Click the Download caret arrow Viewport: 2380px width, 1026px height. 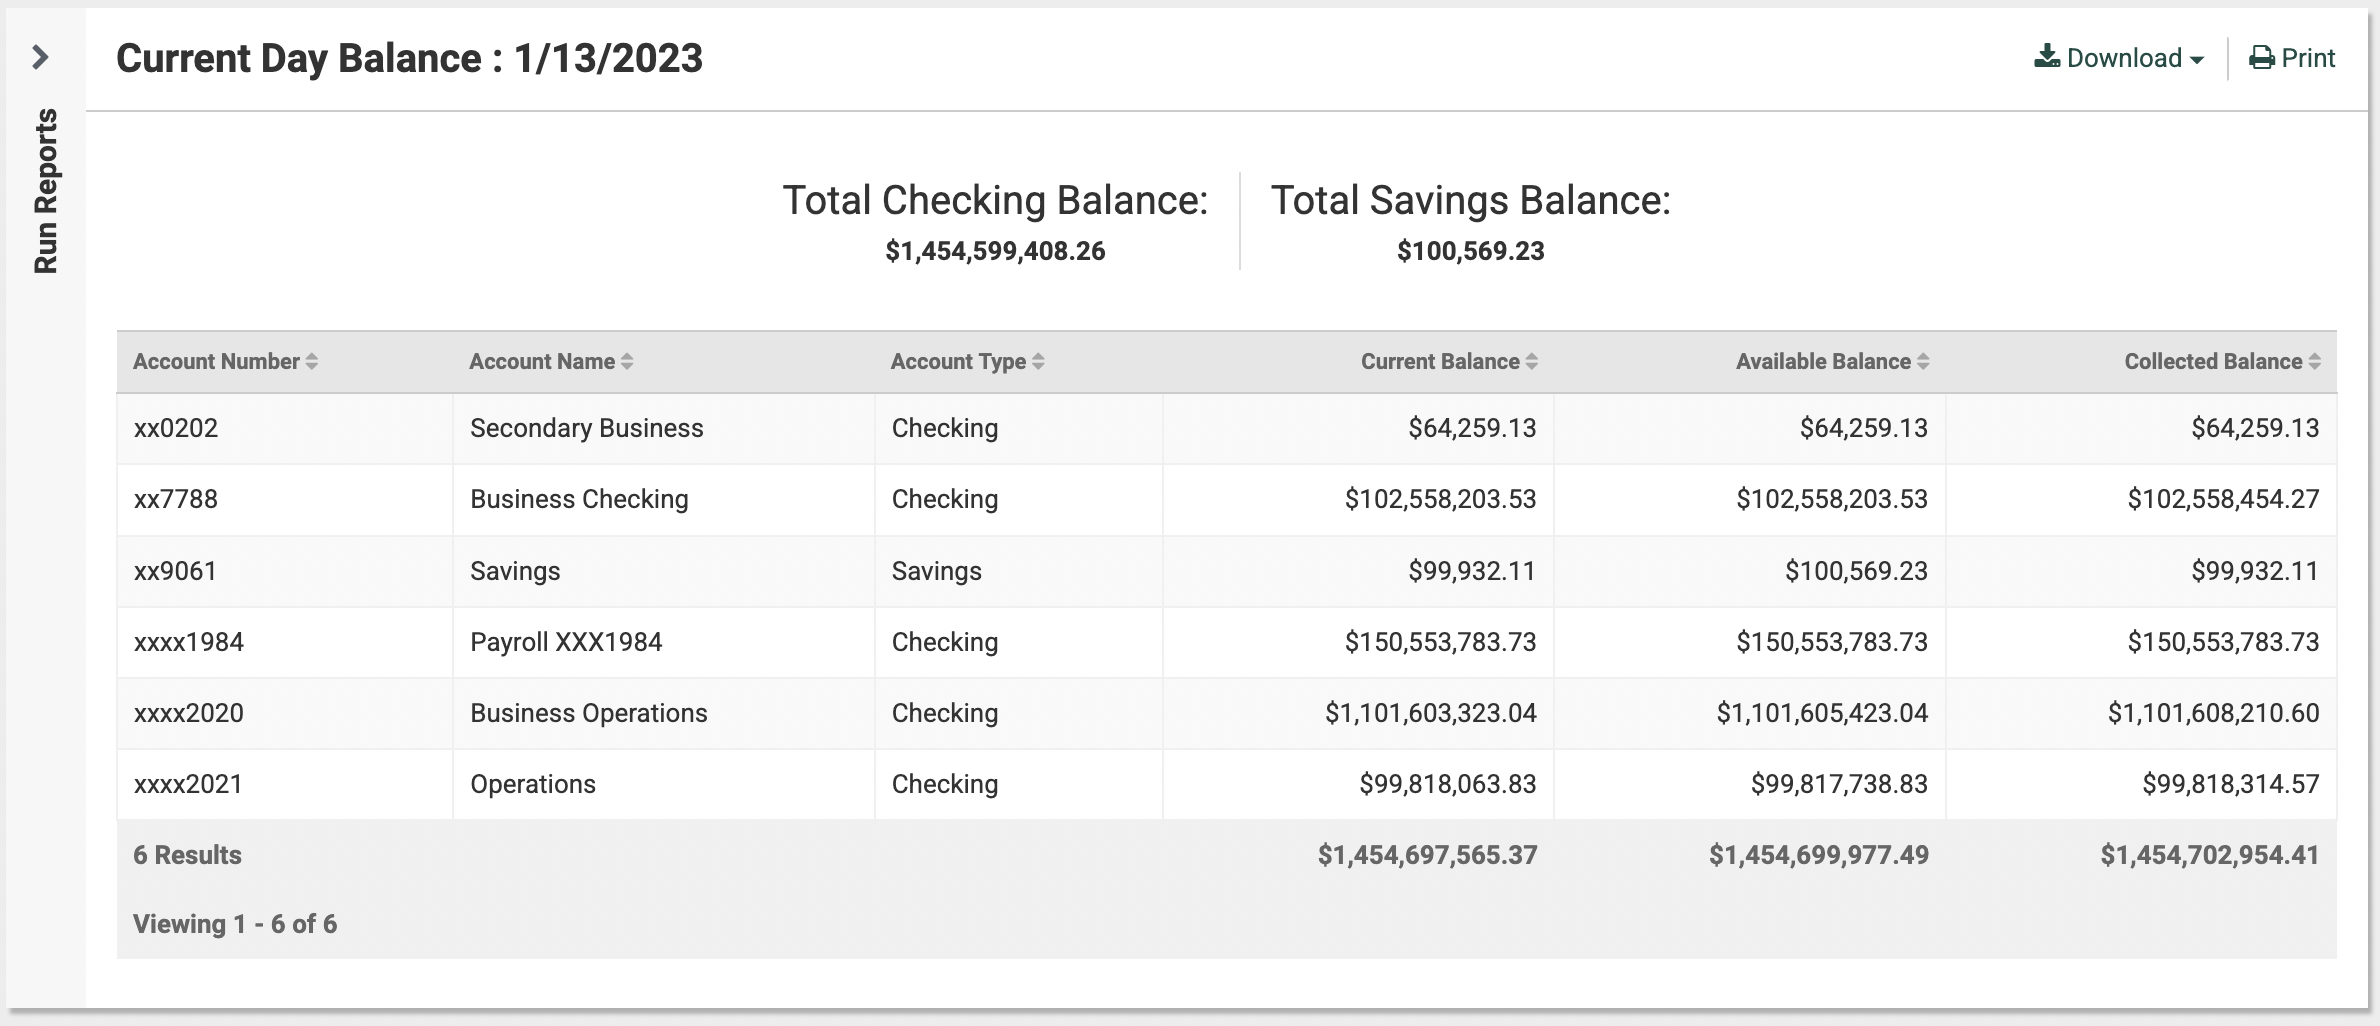[x=2196, y=60]
